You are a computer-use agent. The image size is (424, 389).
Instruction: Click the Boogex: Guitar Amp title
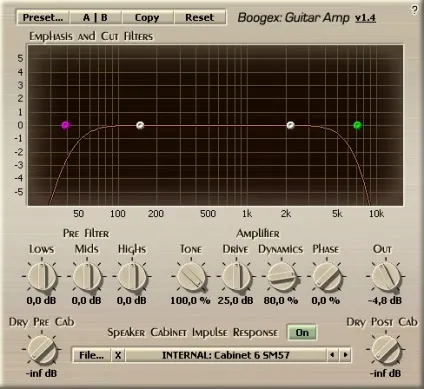click(x=294, y=18)
